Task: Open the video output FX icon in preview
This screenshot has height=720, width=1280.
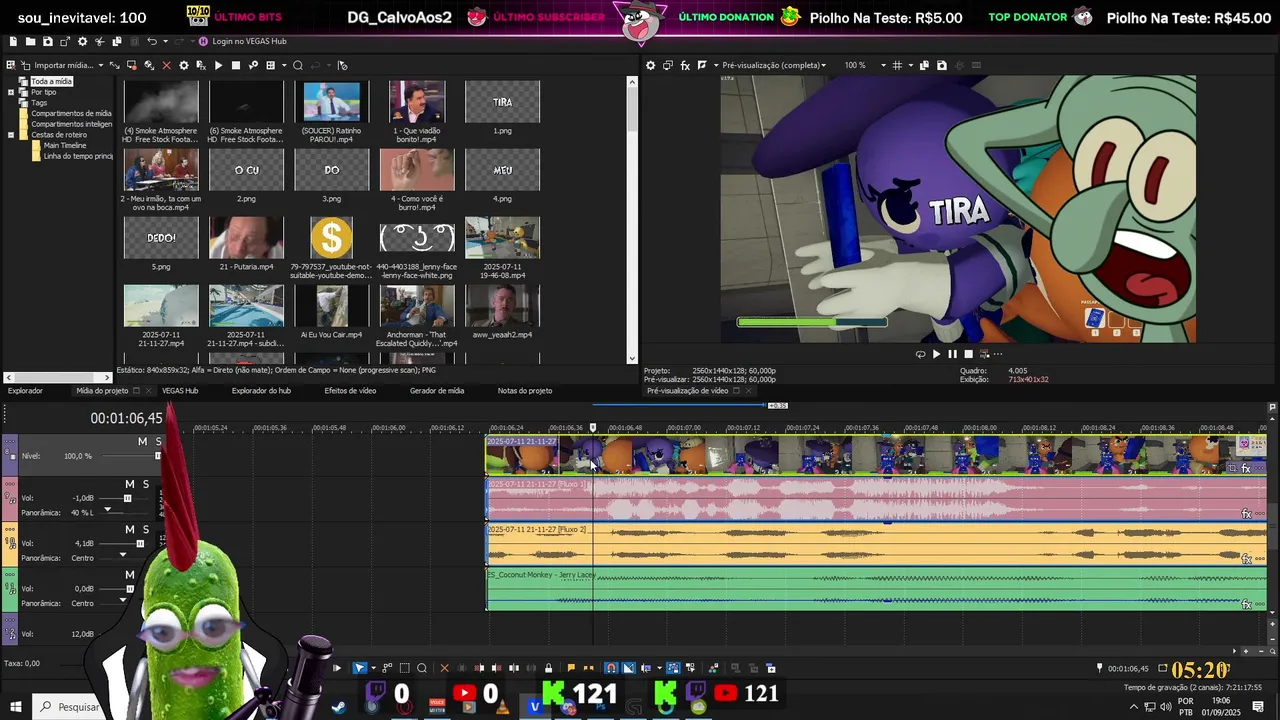Action: [685, 65]
